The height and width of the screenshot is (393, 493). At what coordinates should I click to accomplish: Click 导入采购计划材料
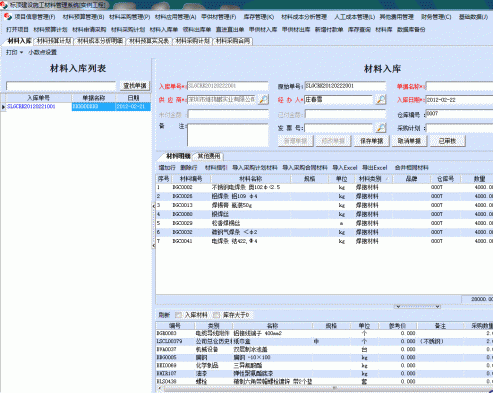[255, 168]
